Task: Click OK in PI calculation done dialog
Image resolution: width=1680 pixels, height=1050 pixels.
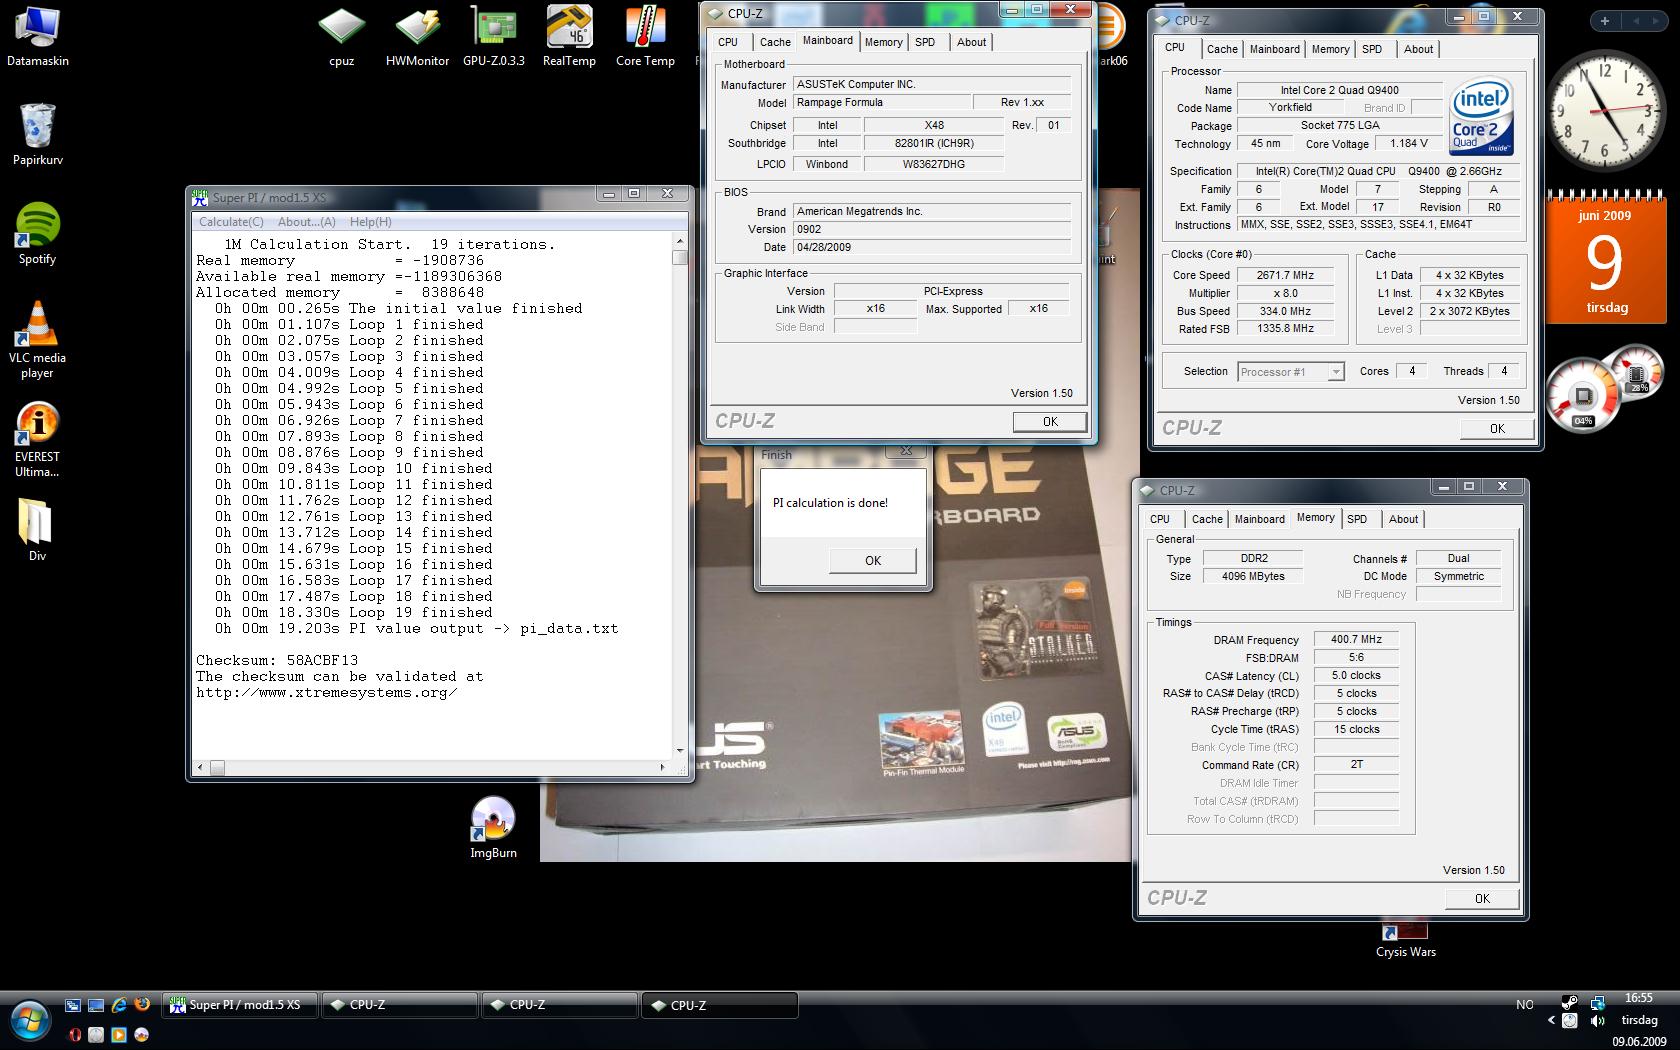Action: click(x=872, y=560)
